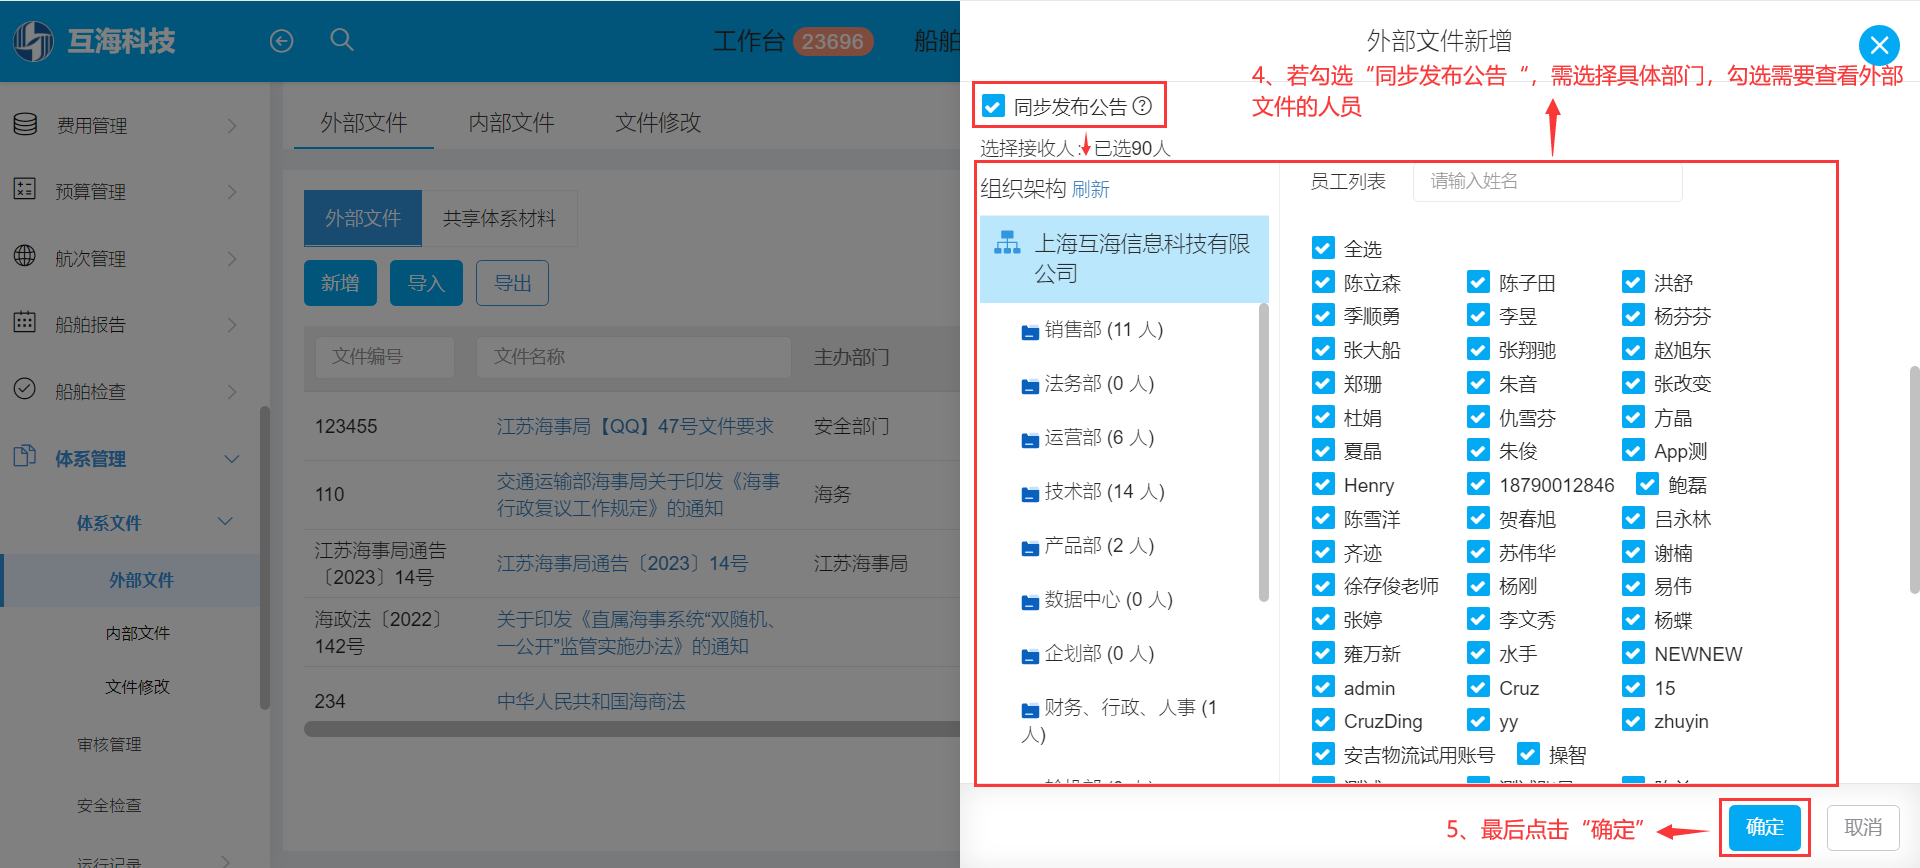Select the 共享体系材料 sub-tab
Viewport: 1920px width, 868px height.
pos(499,218)
